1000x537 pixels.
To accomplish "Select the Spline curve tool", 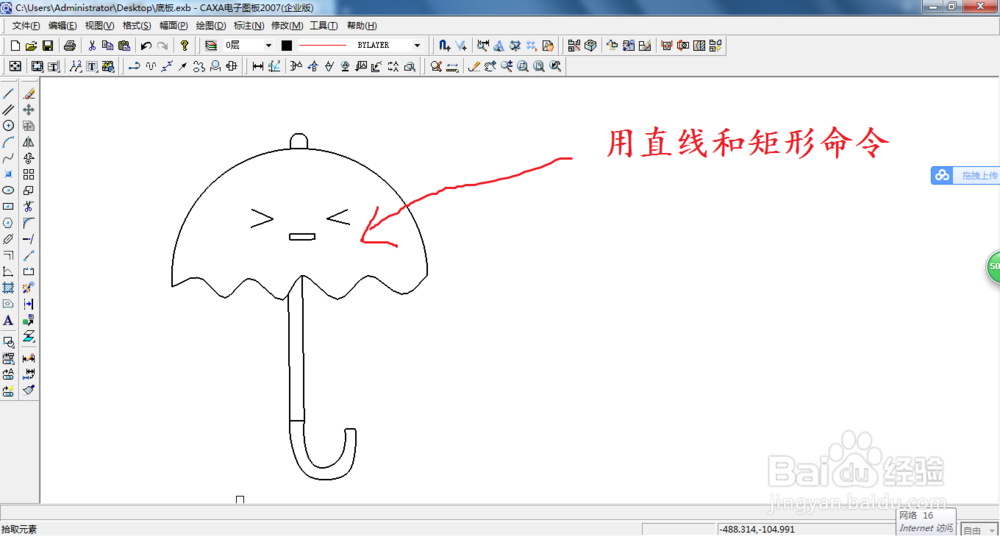I will click(x=8, y=158).
